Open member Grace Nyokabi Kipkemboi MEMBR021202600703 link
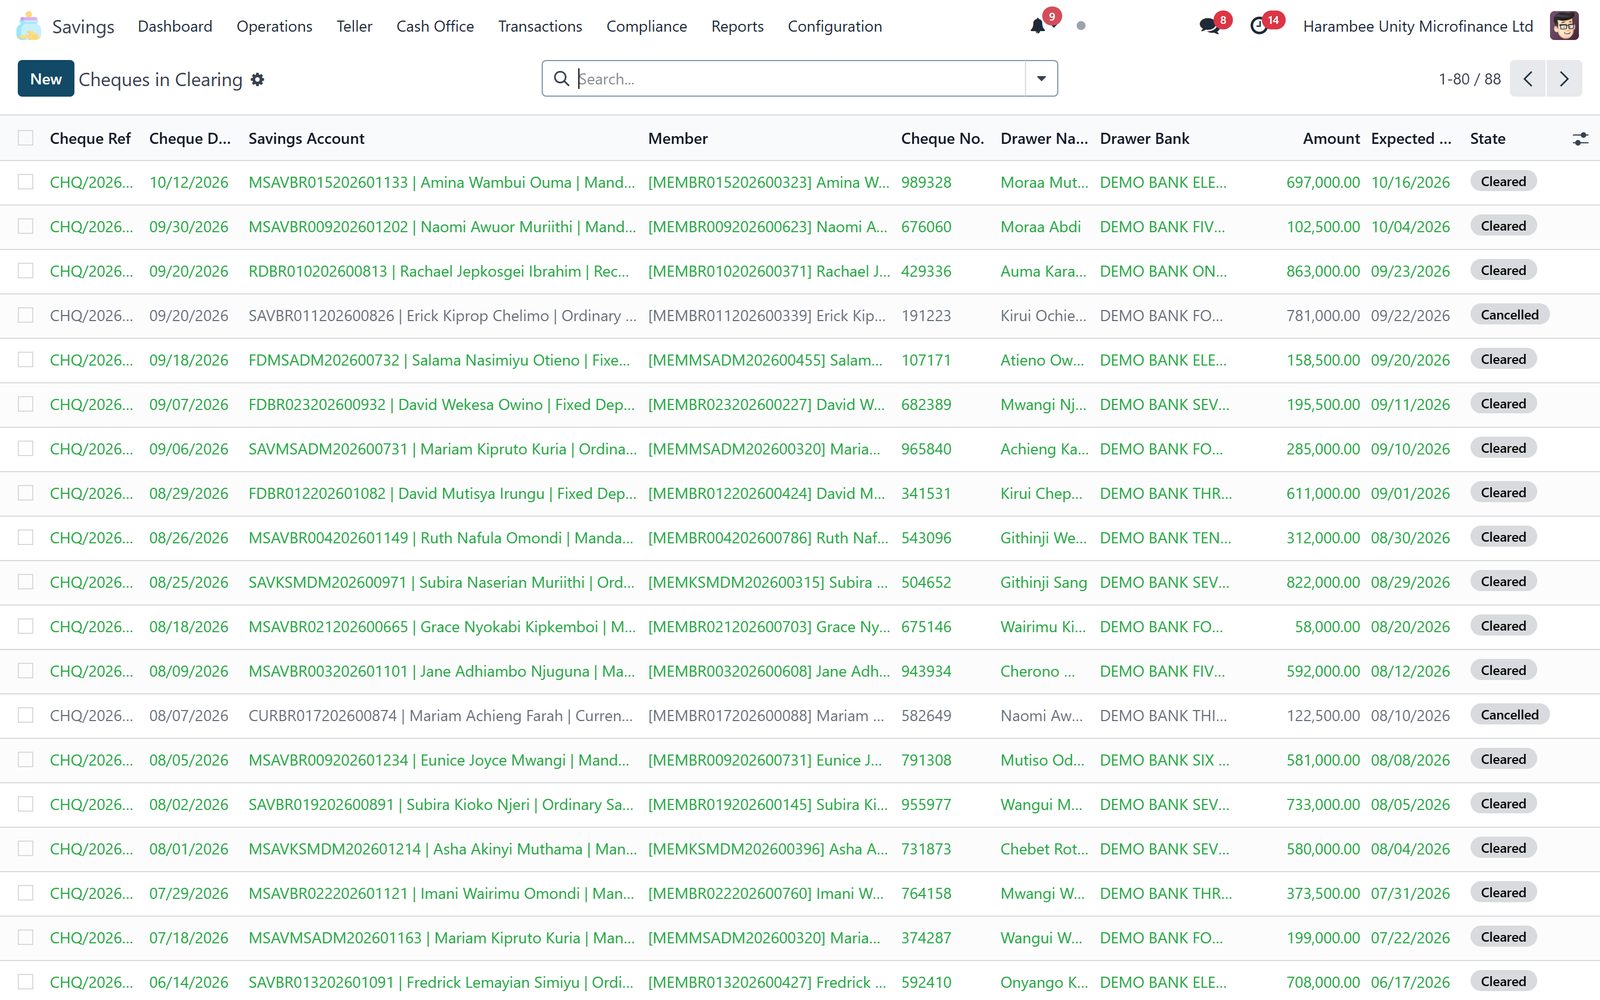The image size is (1600, 1000). click(x=769, y=627)
